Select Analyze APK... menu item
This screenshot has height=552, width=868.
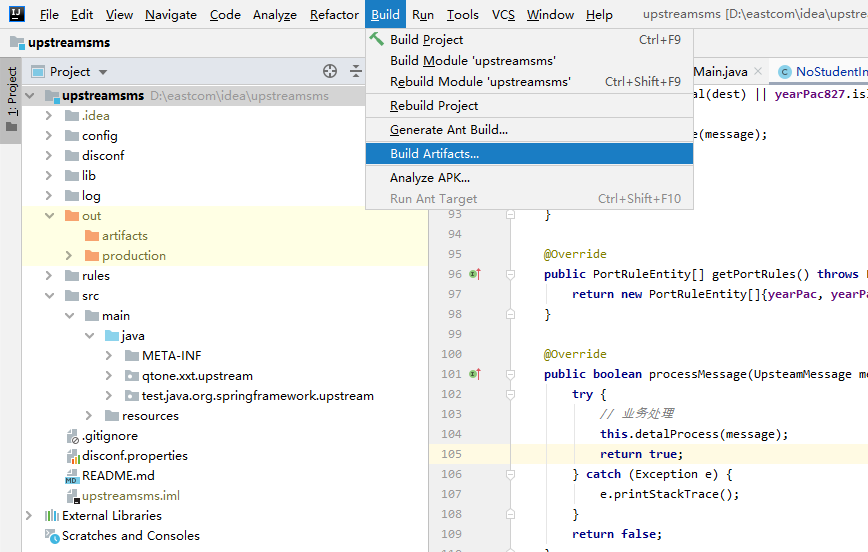(x=529, y=178)
